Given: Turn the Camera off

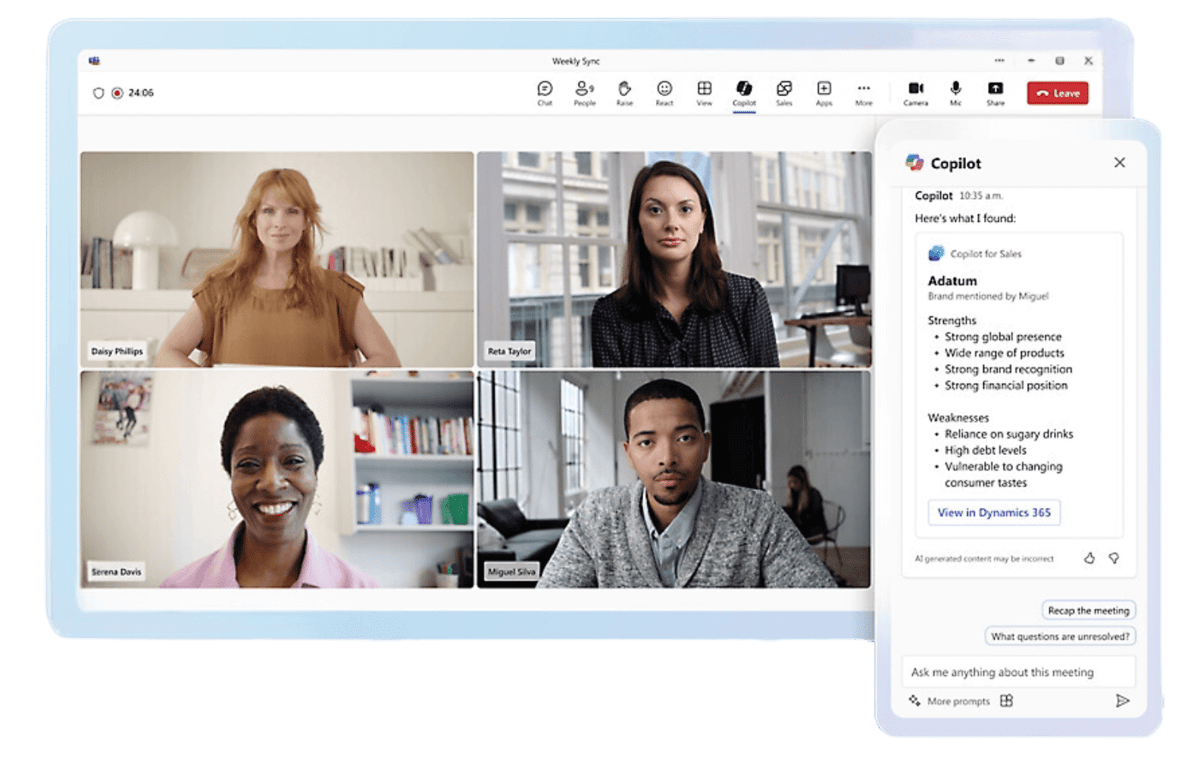Looking at the screenshot, I should click(x=916, y=93).
